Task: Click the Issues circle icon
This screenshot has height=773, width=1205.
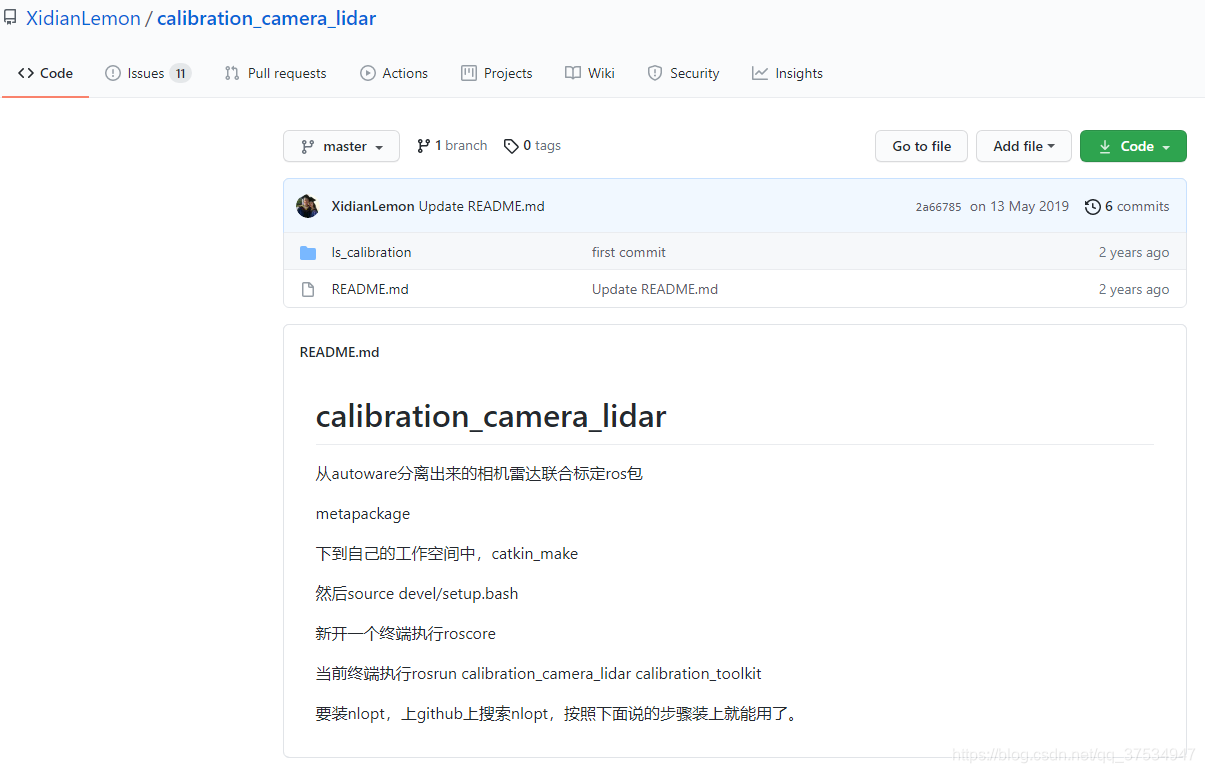Action: coord(113,73)
